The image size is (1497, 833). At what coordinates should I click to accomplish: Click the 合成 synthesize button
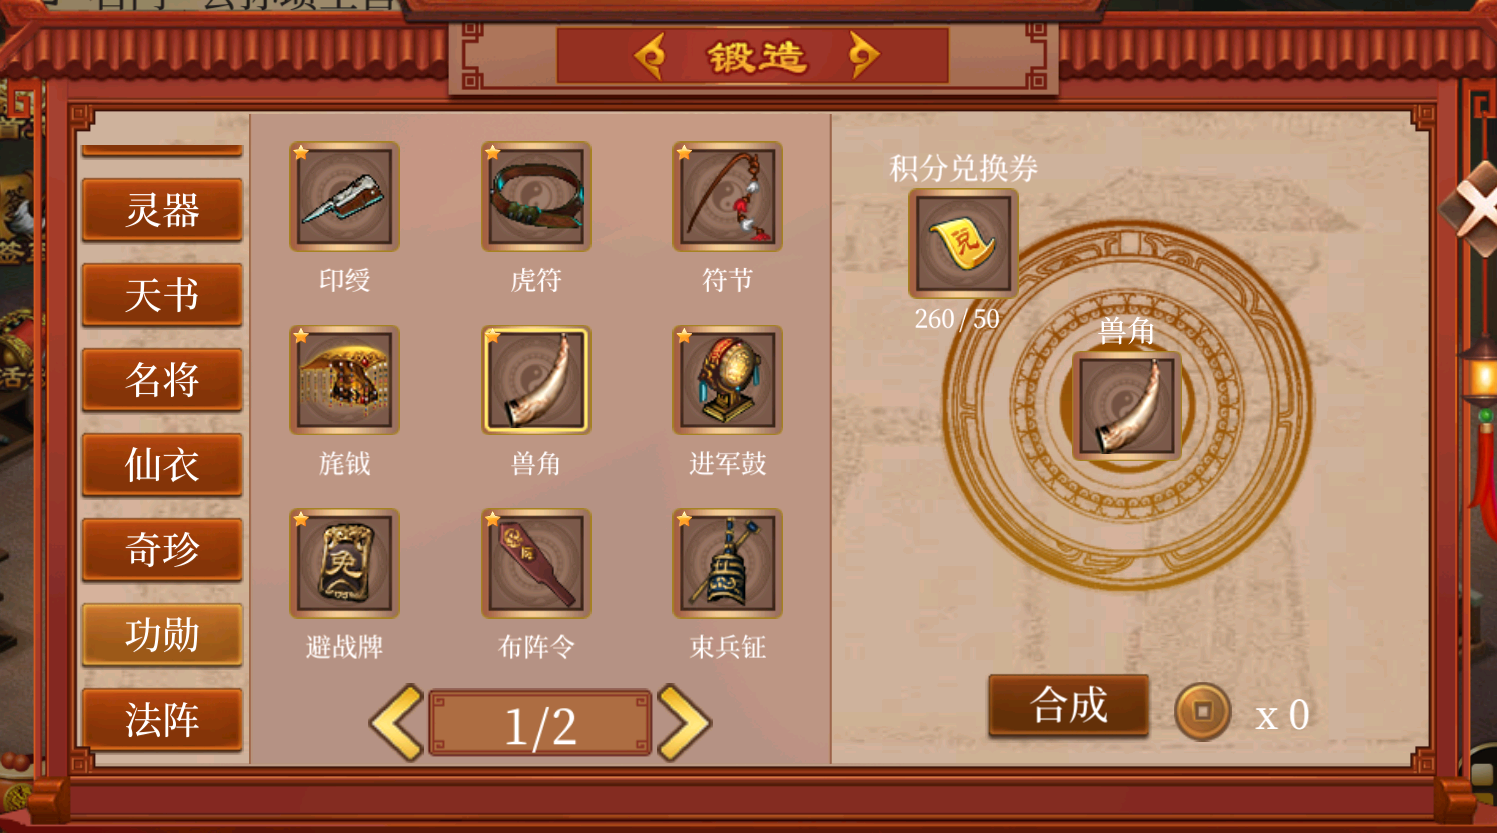pos(1069,706)
